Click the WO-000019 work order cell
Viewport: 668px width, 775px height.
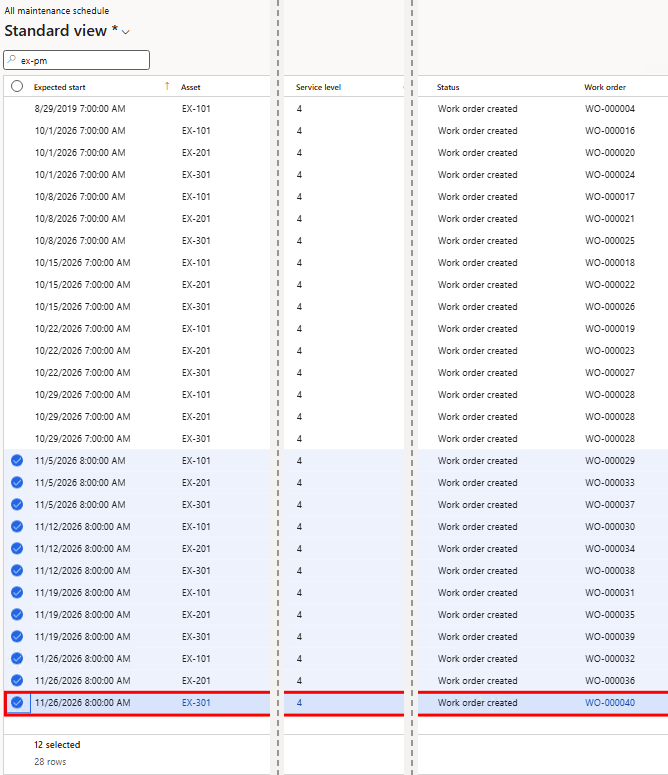(610, 329)
